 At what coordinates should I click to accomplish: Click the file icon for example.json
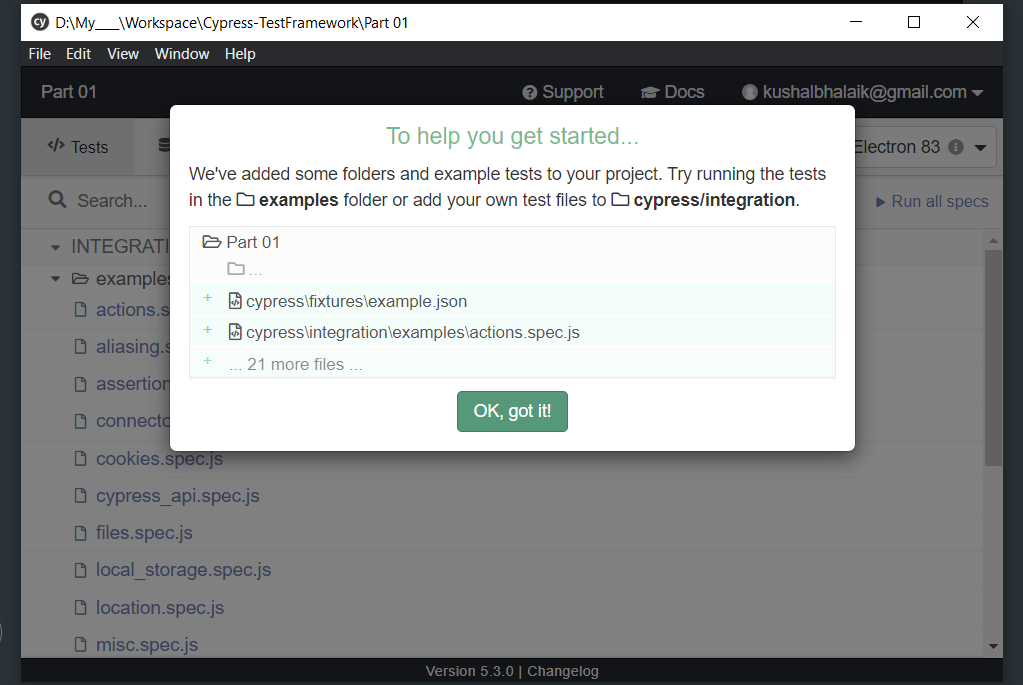235,301
